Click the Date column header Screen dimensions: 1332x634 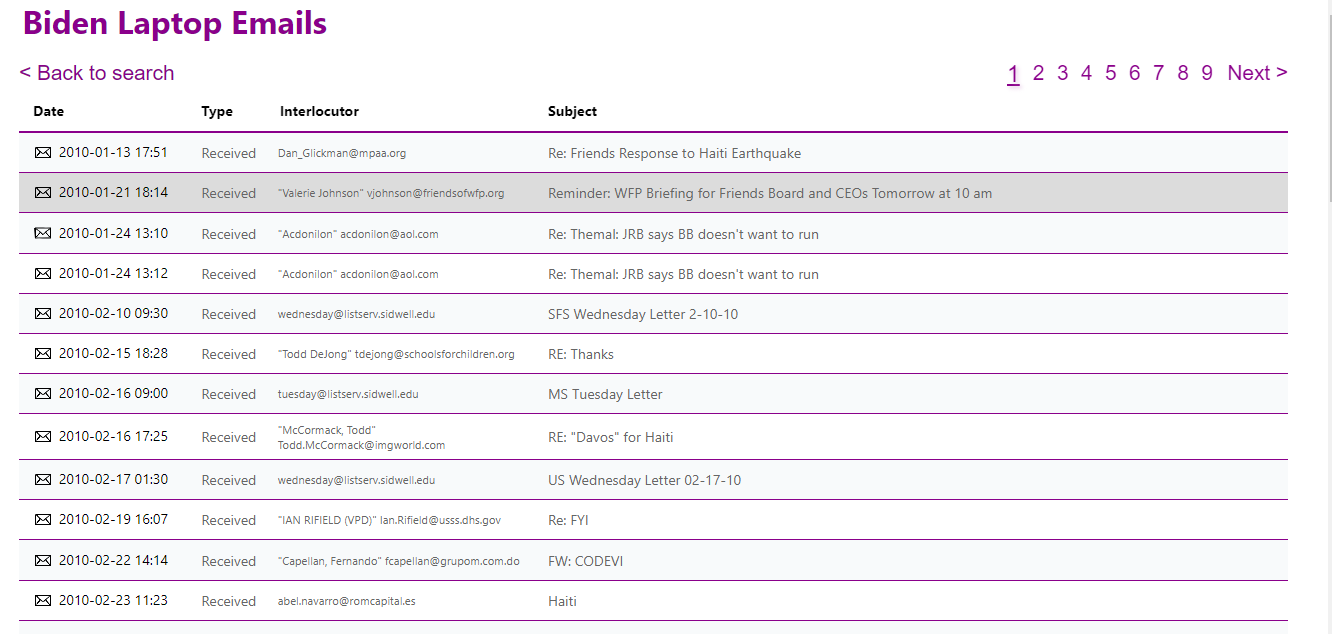tap(48, 111)
